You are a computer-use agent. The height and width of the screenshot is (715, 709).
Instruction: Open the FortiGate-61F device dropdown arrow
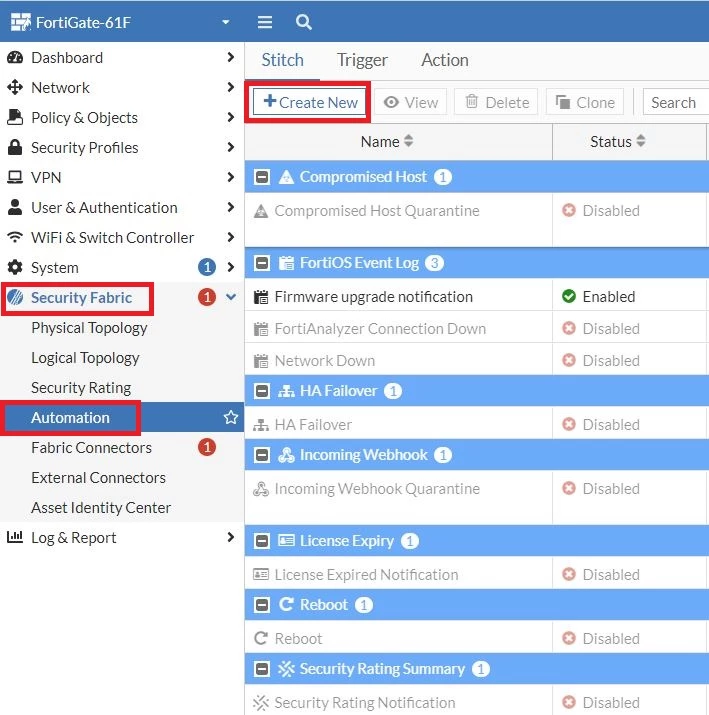[226, 22]
